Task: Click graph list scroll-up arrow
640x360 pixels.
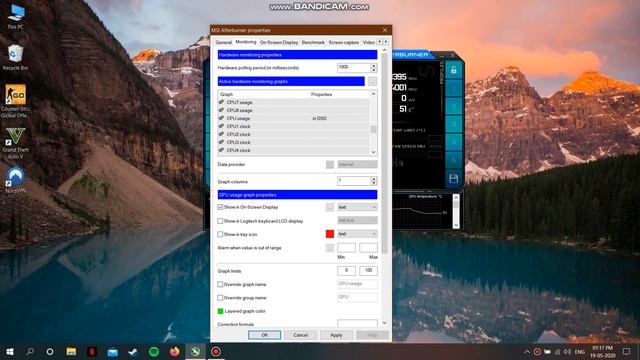Action: click(x=373, y=94)
